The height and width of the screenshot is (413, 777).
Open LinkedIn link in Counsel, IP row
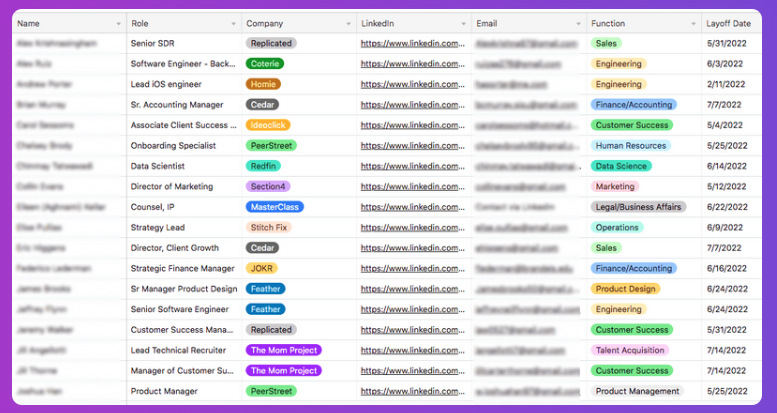point(413,207)
